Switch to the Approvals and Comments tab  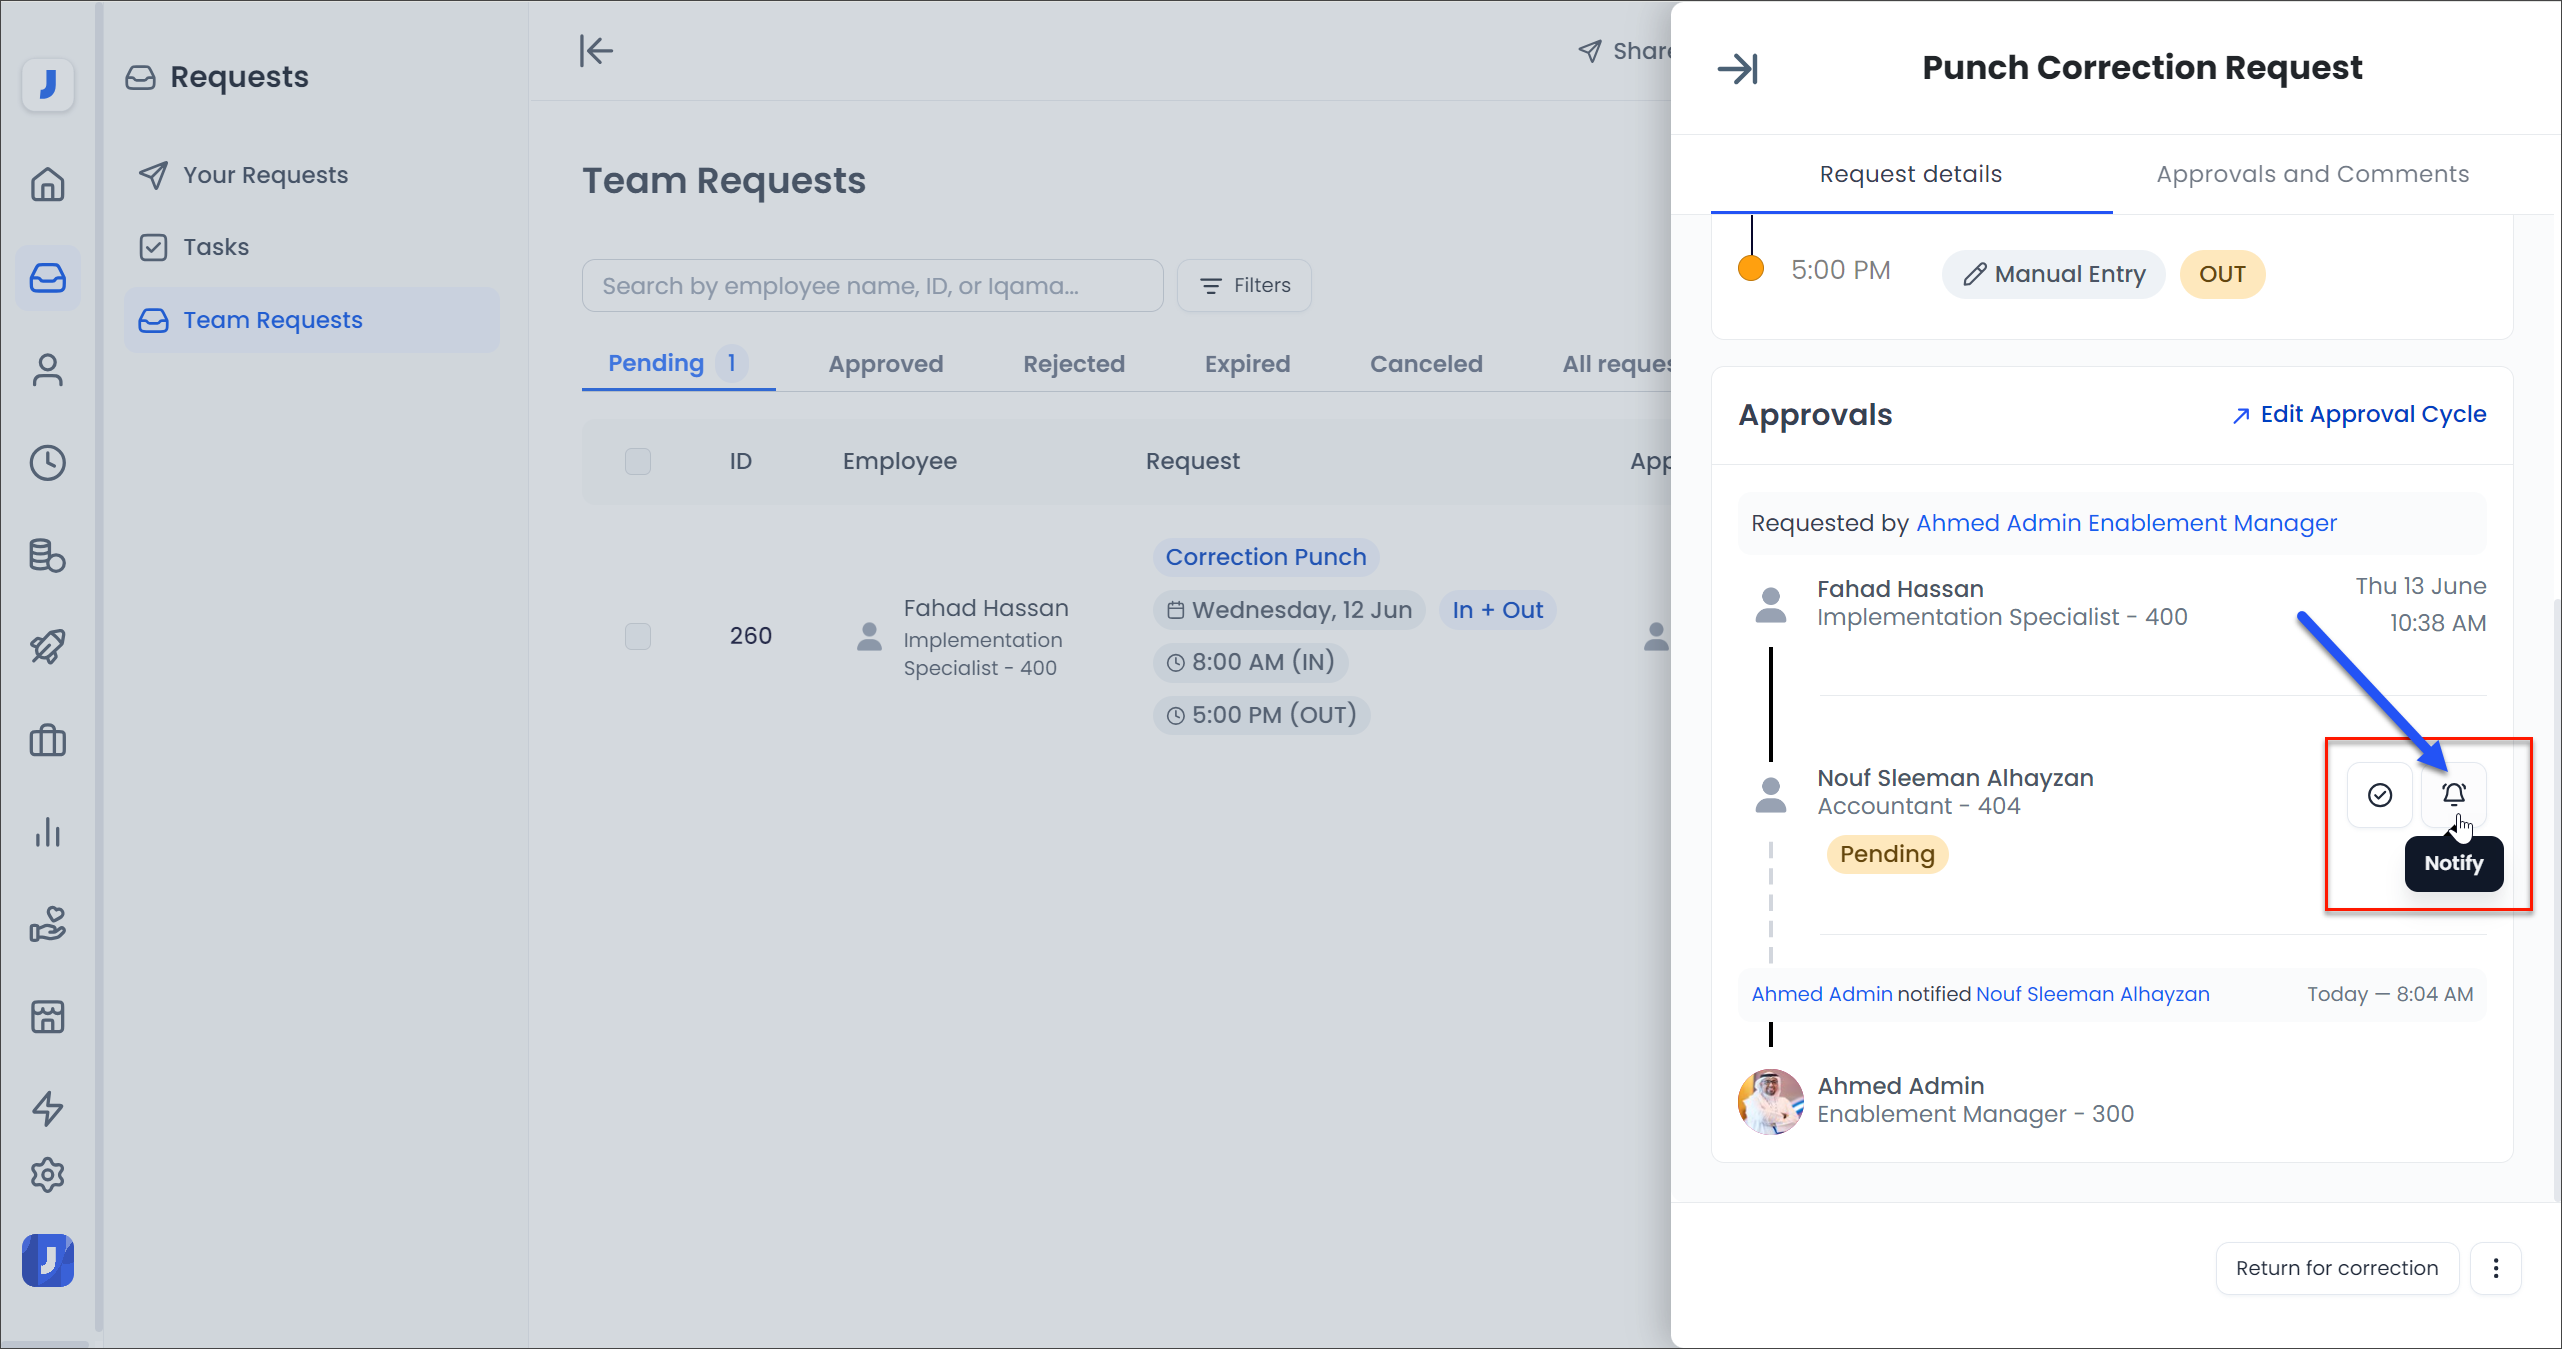2313,174
